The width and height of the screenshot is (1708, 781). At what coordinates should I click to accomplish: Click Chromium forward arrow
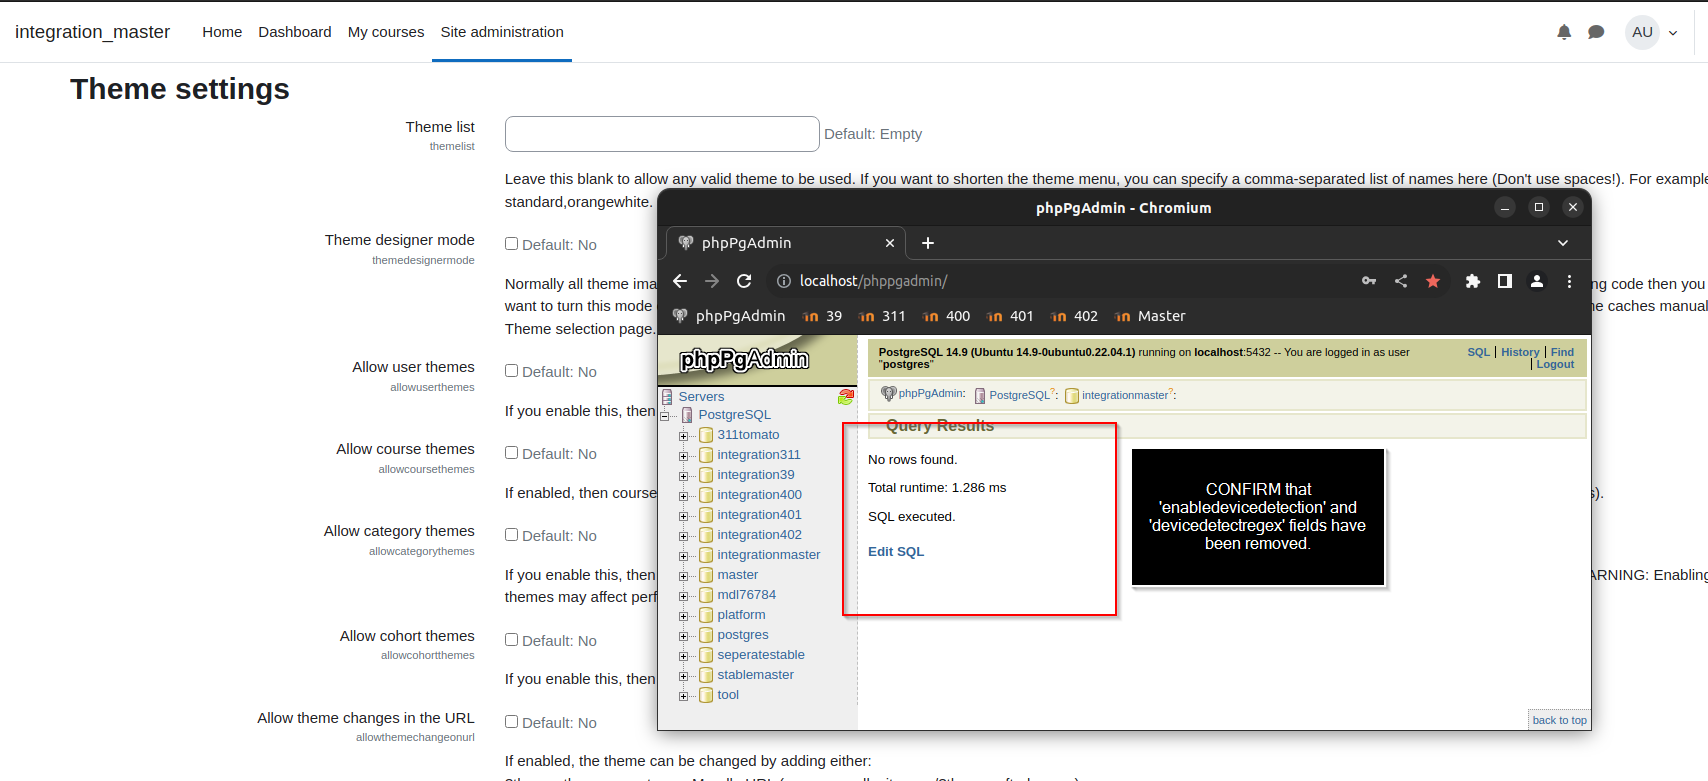click(x=712, y=281)
